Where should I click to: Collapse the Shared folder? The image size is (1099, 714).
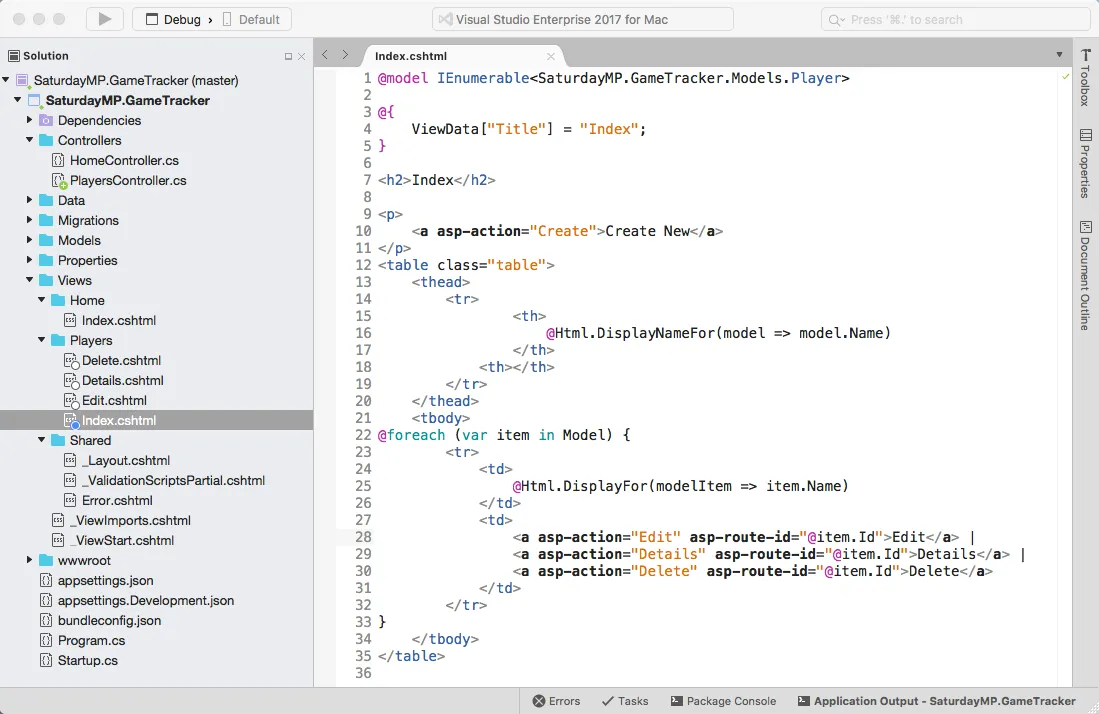pyautogui.click(x=41, y=440)
